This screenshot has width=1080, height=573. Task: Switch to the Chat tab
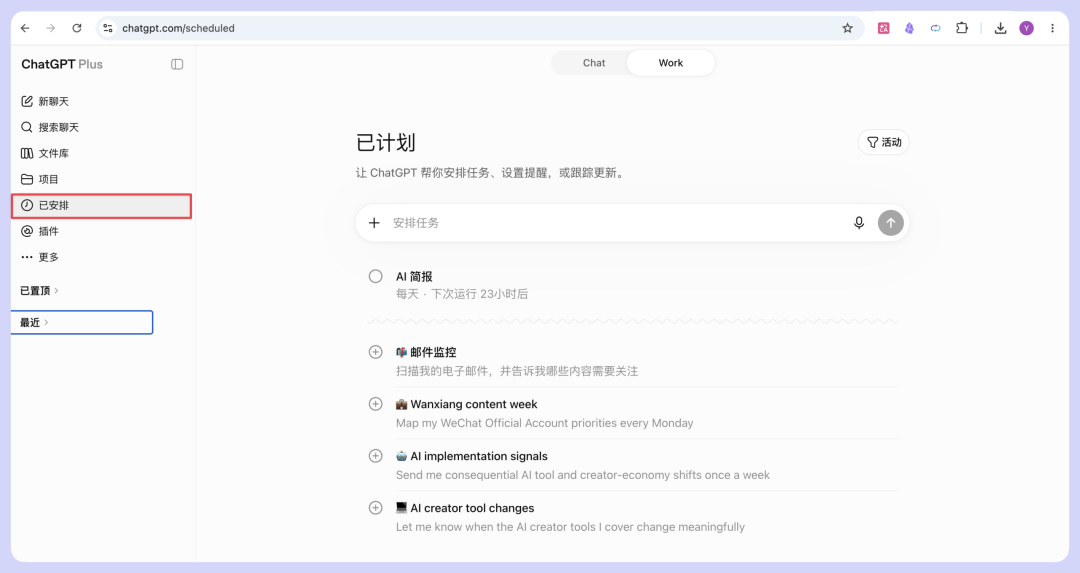(x=594, y=63)
